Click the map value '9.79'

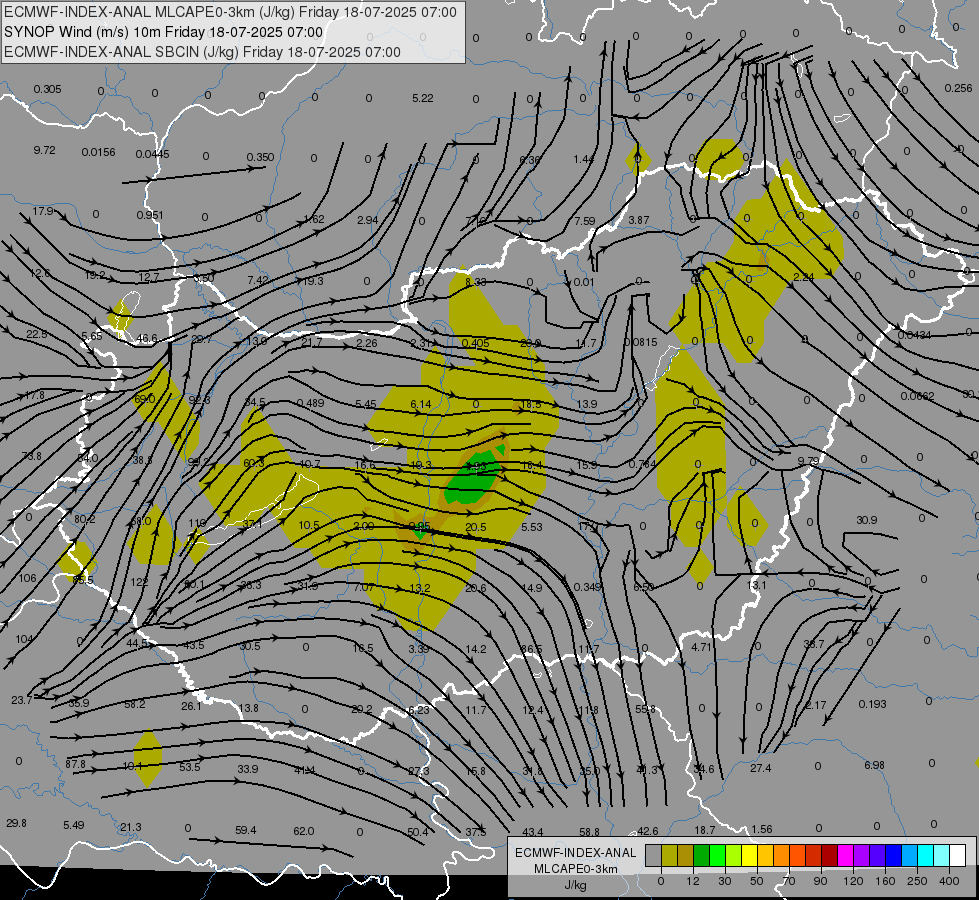pyautogui.click(x=808, y=461)
